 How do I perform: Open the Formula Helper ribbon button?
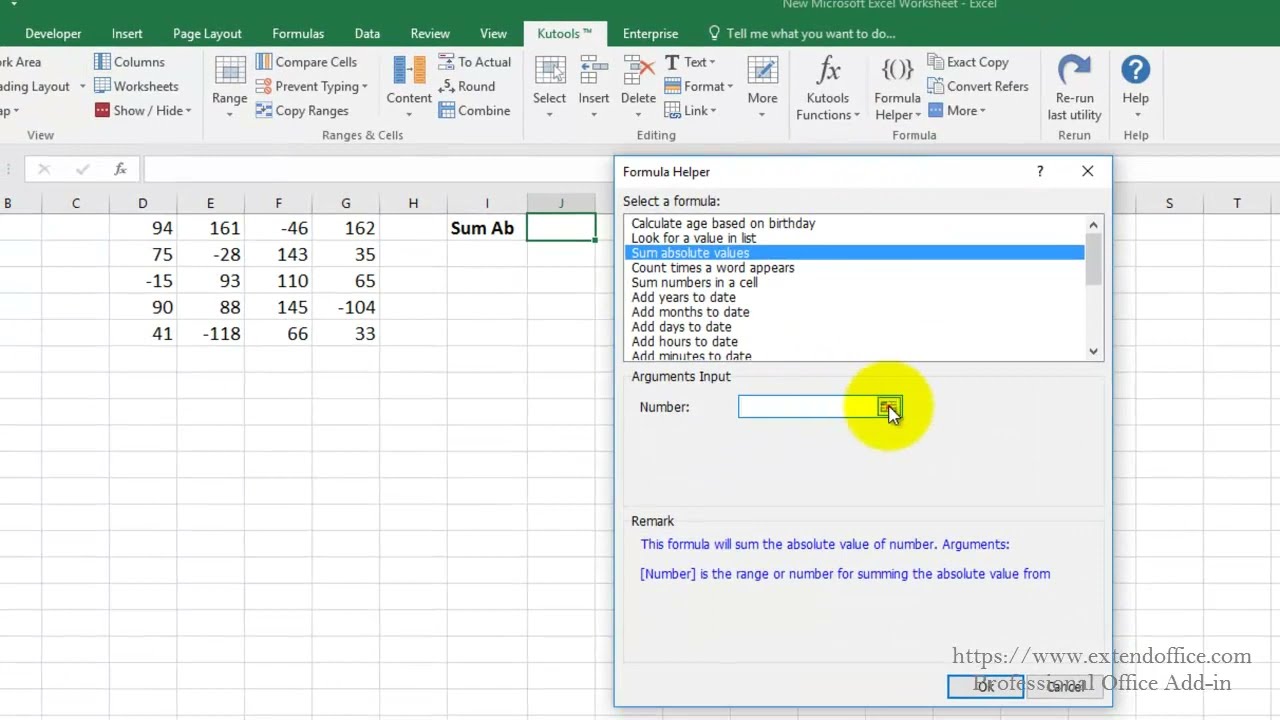(x=897, y=88)
